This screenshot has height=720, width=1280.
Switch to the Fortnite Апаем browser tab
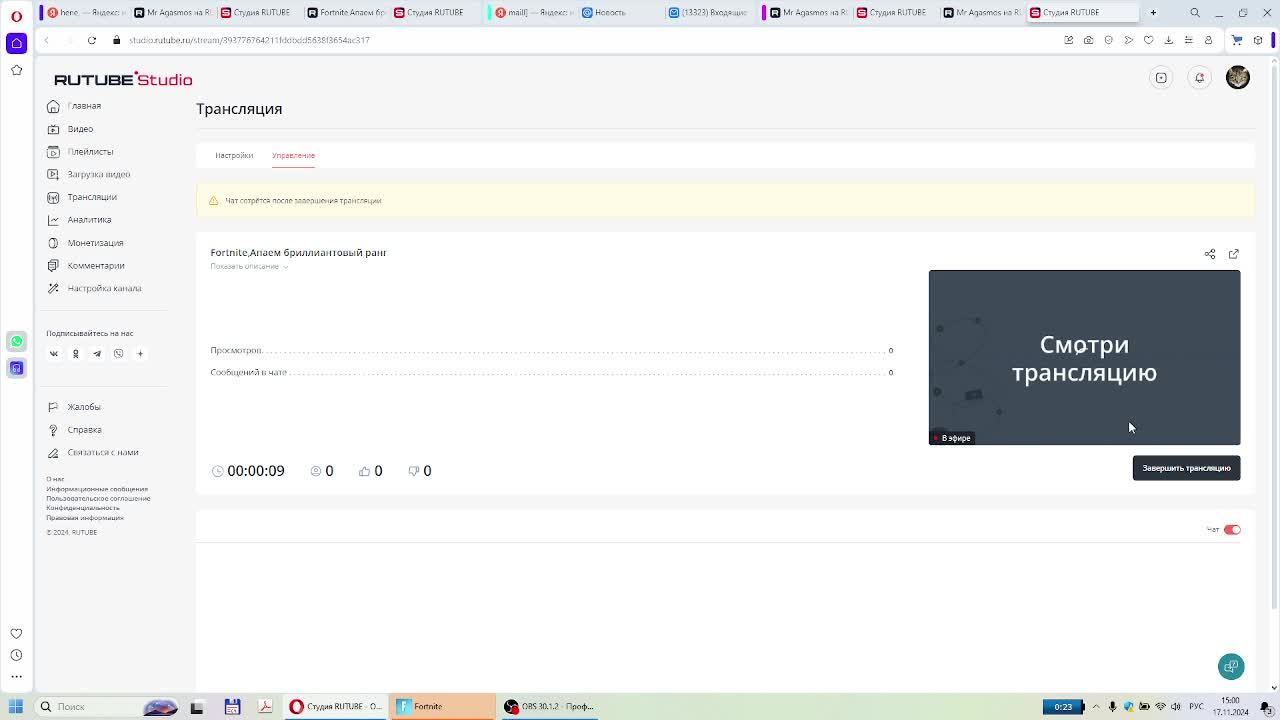[x=345, y=13]
